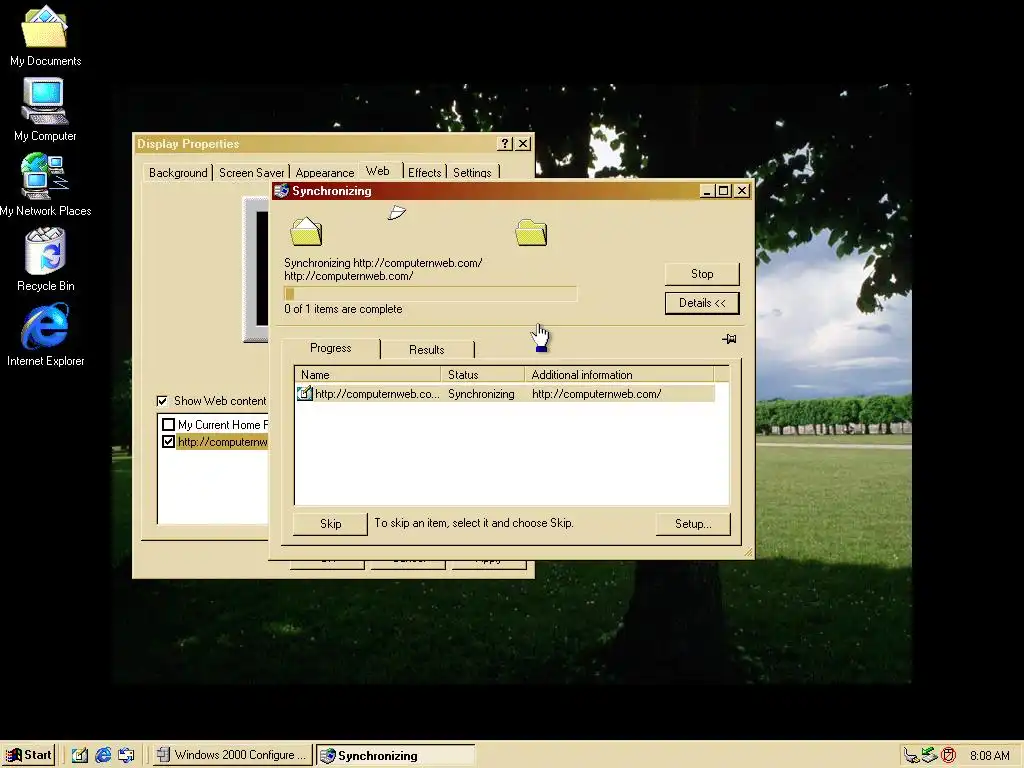Open the Effects tab
The image size is (1024, 768).
tap(424, 172)
